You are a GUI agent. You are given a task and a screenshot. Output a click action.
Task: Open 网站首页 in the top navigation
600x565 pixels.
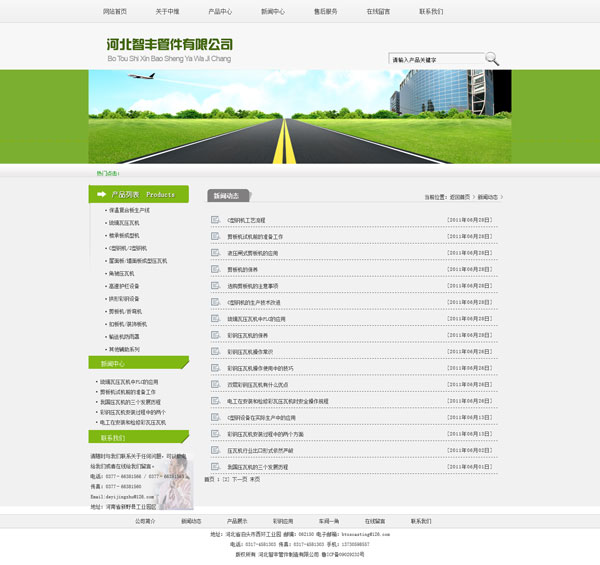click(x=115, y=11)
